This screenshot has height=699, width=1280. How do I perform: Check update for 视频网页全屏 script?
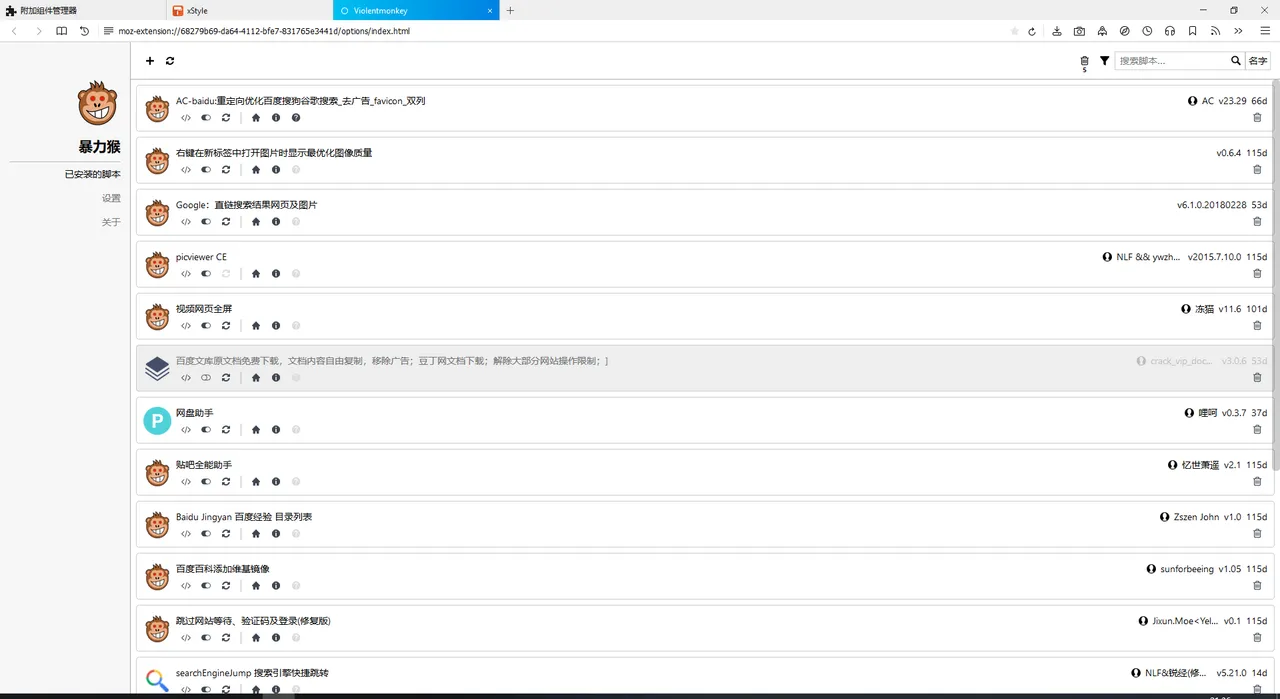click(226, 326)
